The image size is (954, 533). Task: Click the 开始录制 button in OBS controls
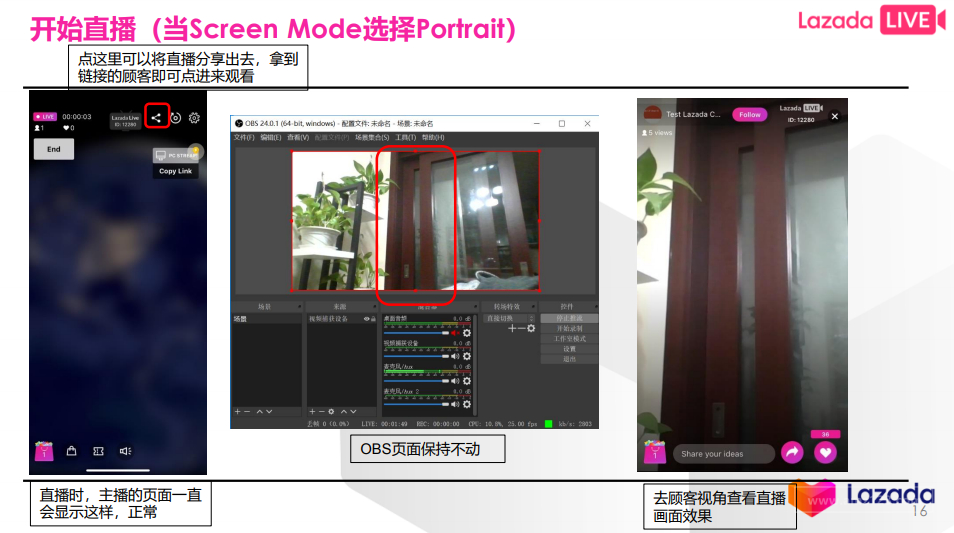pos(569,329)
